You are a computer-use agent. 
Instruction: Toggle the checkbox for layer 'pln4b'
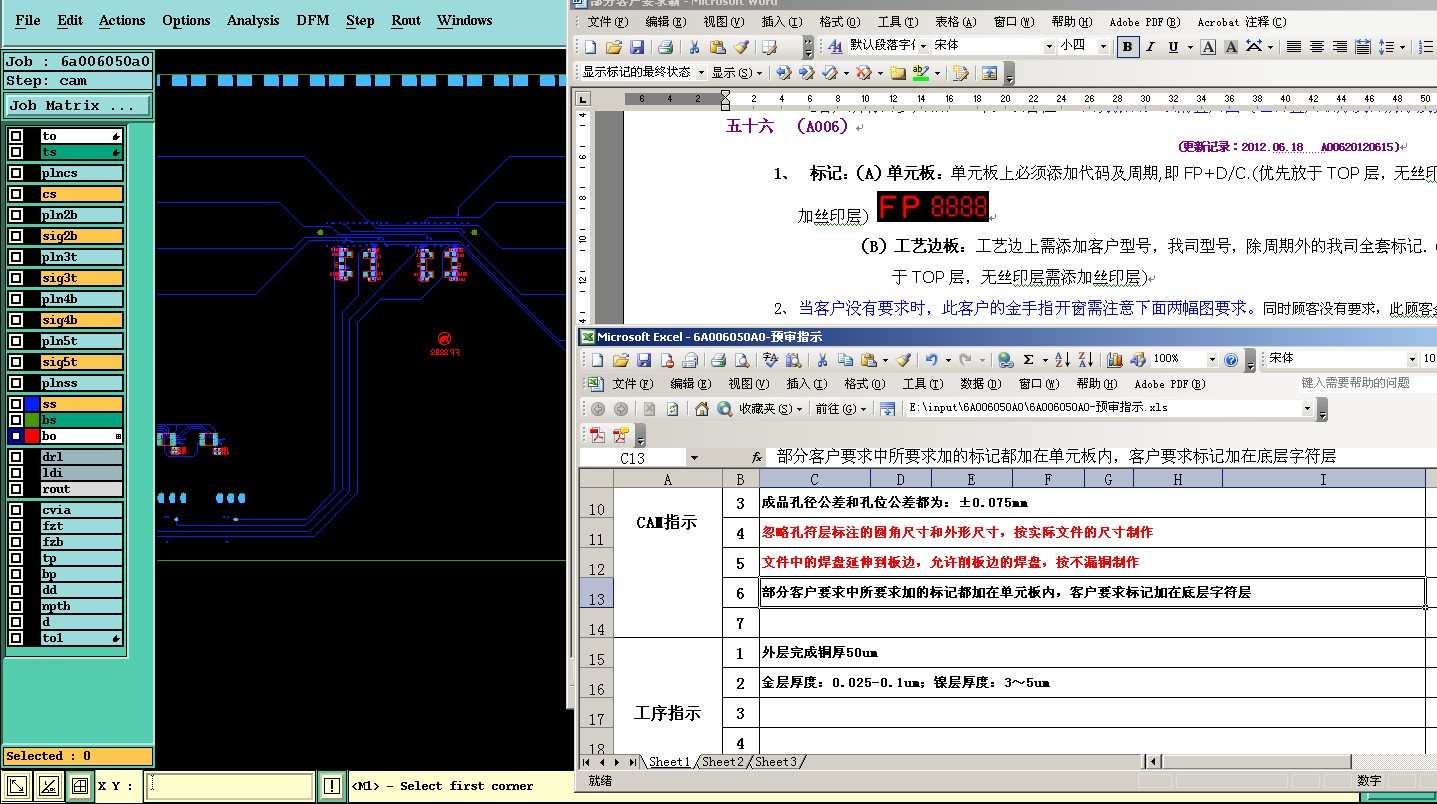click(x=16, y=299)
